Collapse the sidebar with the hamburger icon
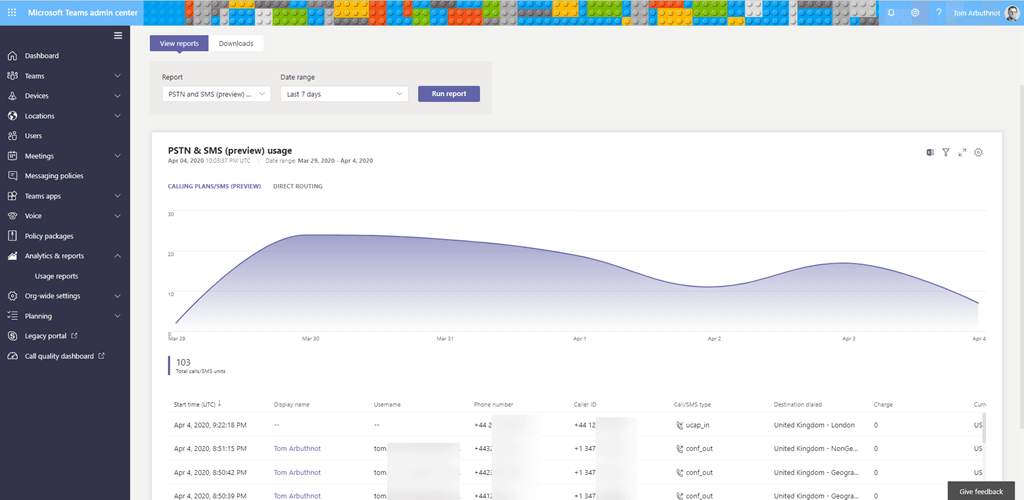1024x500 pixels. pos(118,36)
